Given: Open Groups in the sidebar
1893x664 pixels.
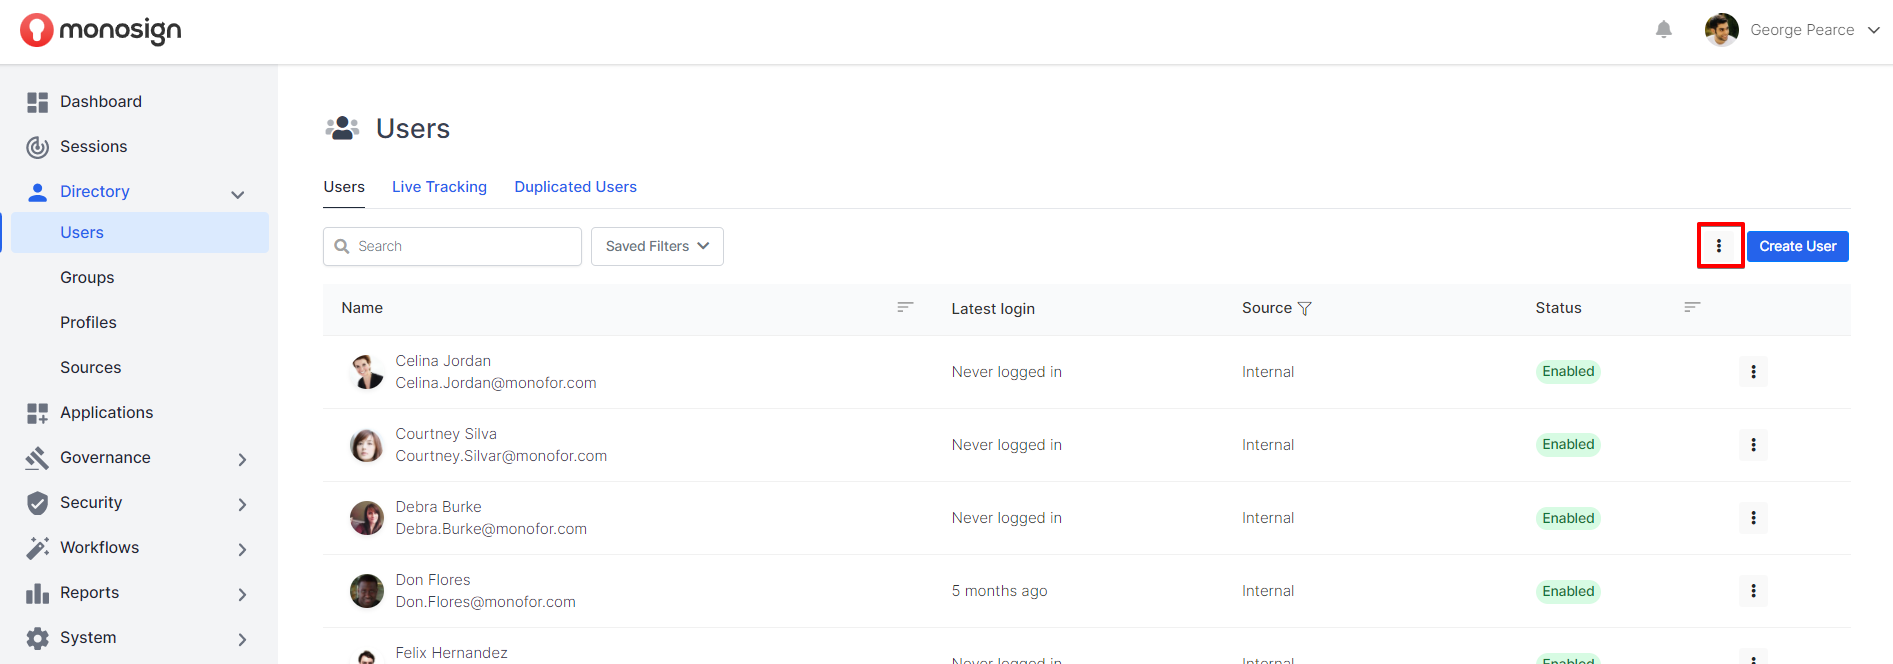Looking at the screenshot, I should coord(87,277).
